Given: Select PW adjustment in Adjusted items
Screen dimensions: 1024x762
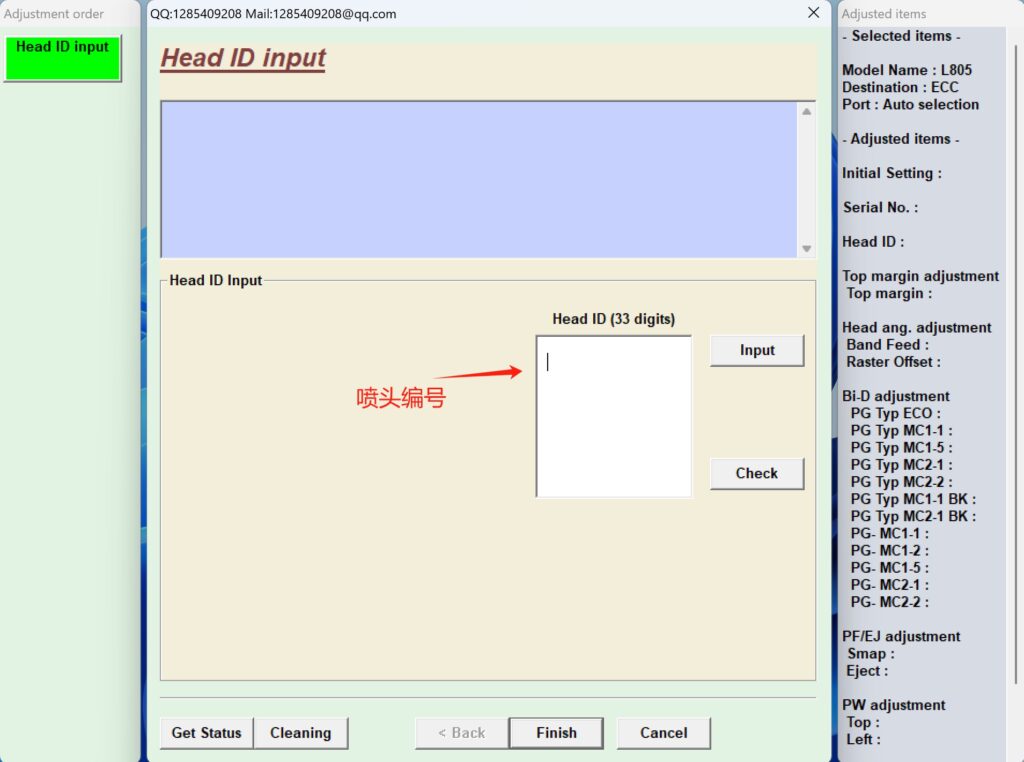Looking at the screenshot, I should [893, 705].
